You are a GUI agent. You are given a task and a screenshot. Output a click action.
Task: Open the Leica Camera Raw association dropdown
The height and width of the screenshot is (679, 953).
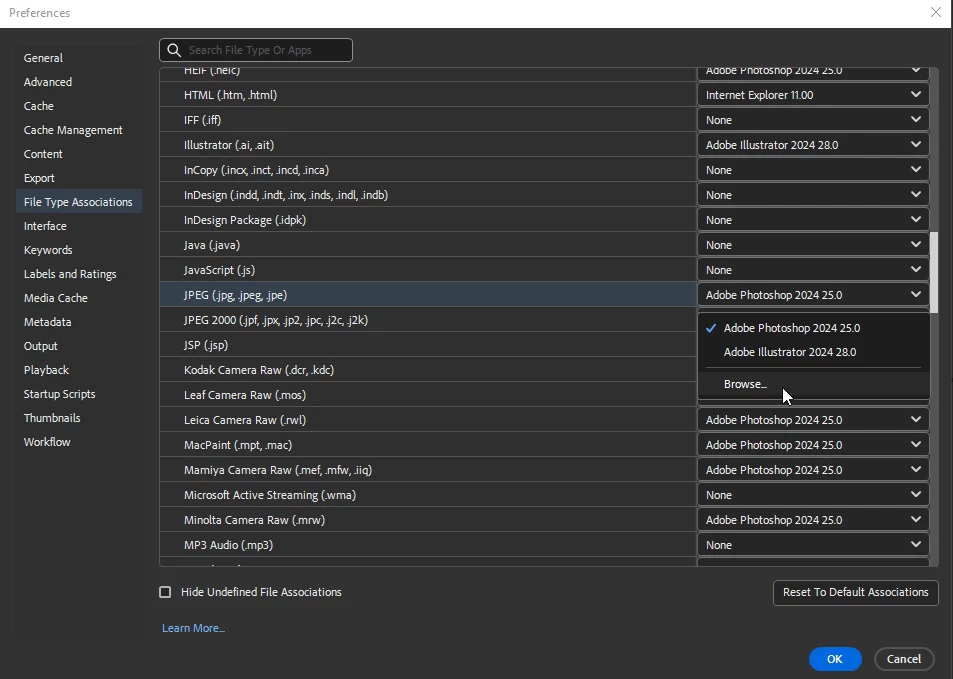[x=813, y=419]
